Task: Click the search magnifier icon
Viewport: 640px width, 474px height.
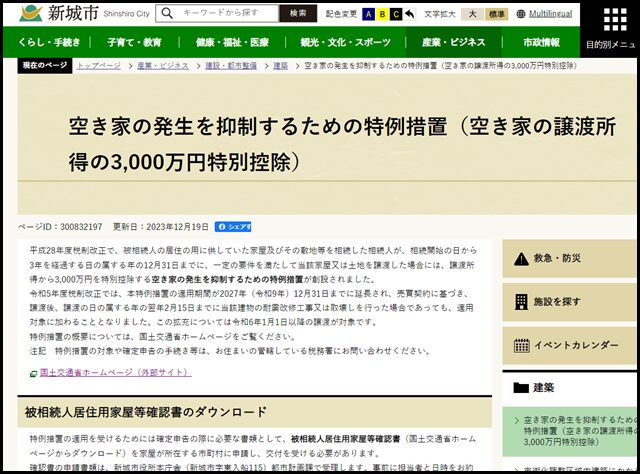Action: click(x=167, y=13)
